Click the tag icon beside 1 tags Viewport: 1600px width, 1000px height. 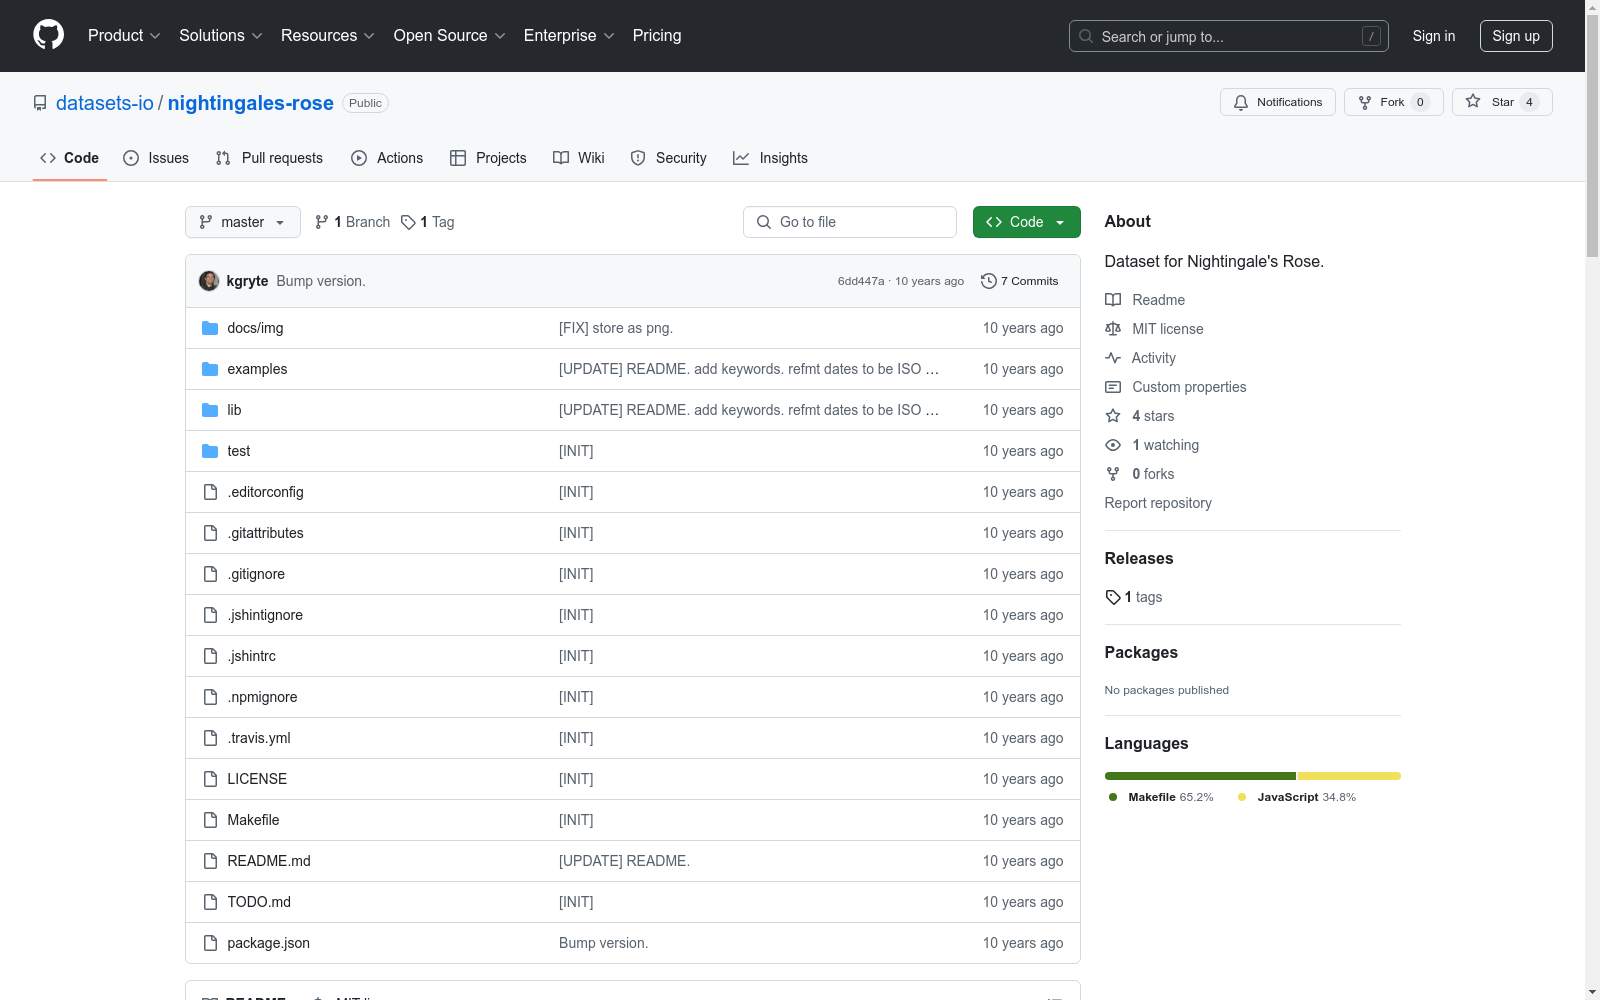1113,597
